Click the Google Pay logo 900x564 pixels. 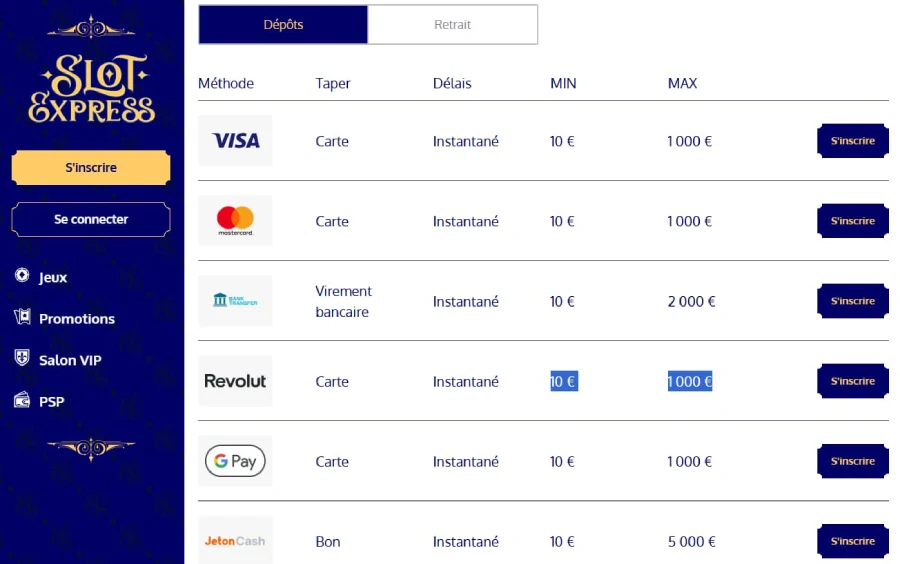point(235,461)
